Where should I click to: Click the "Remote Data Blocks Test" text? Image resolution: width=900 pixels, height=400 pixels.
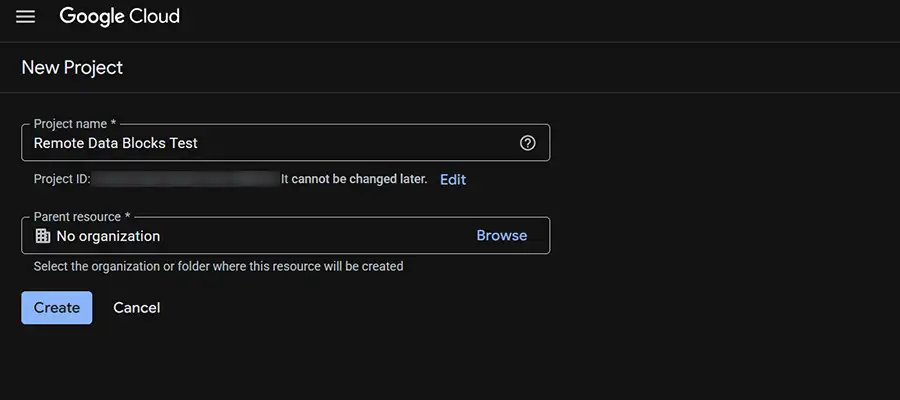116,143
